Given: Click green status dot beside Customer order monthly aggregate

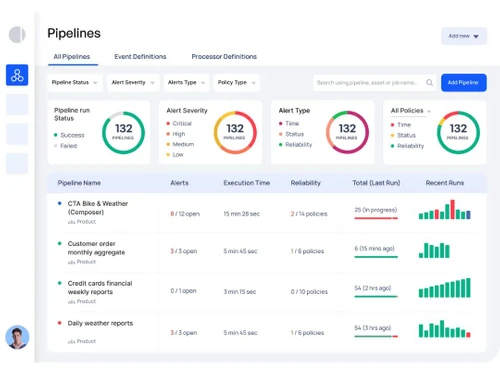Looking at the screenshot, I should click(60, 243).
